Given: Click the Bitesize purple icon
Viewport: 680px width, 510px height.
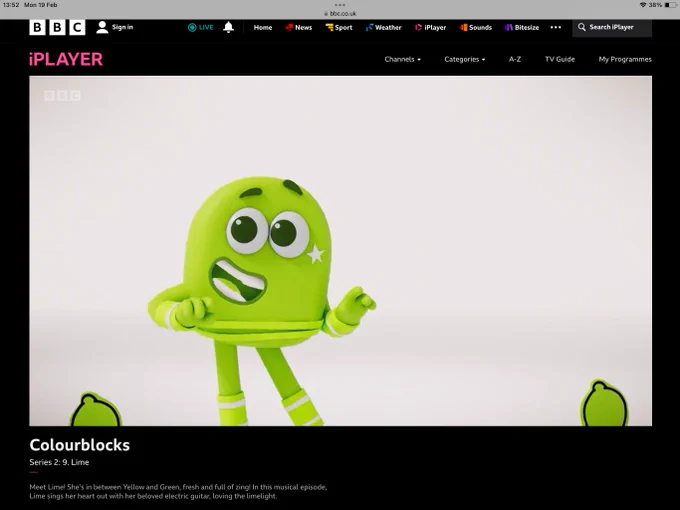Looking at the screenshot, I should 509,27.
